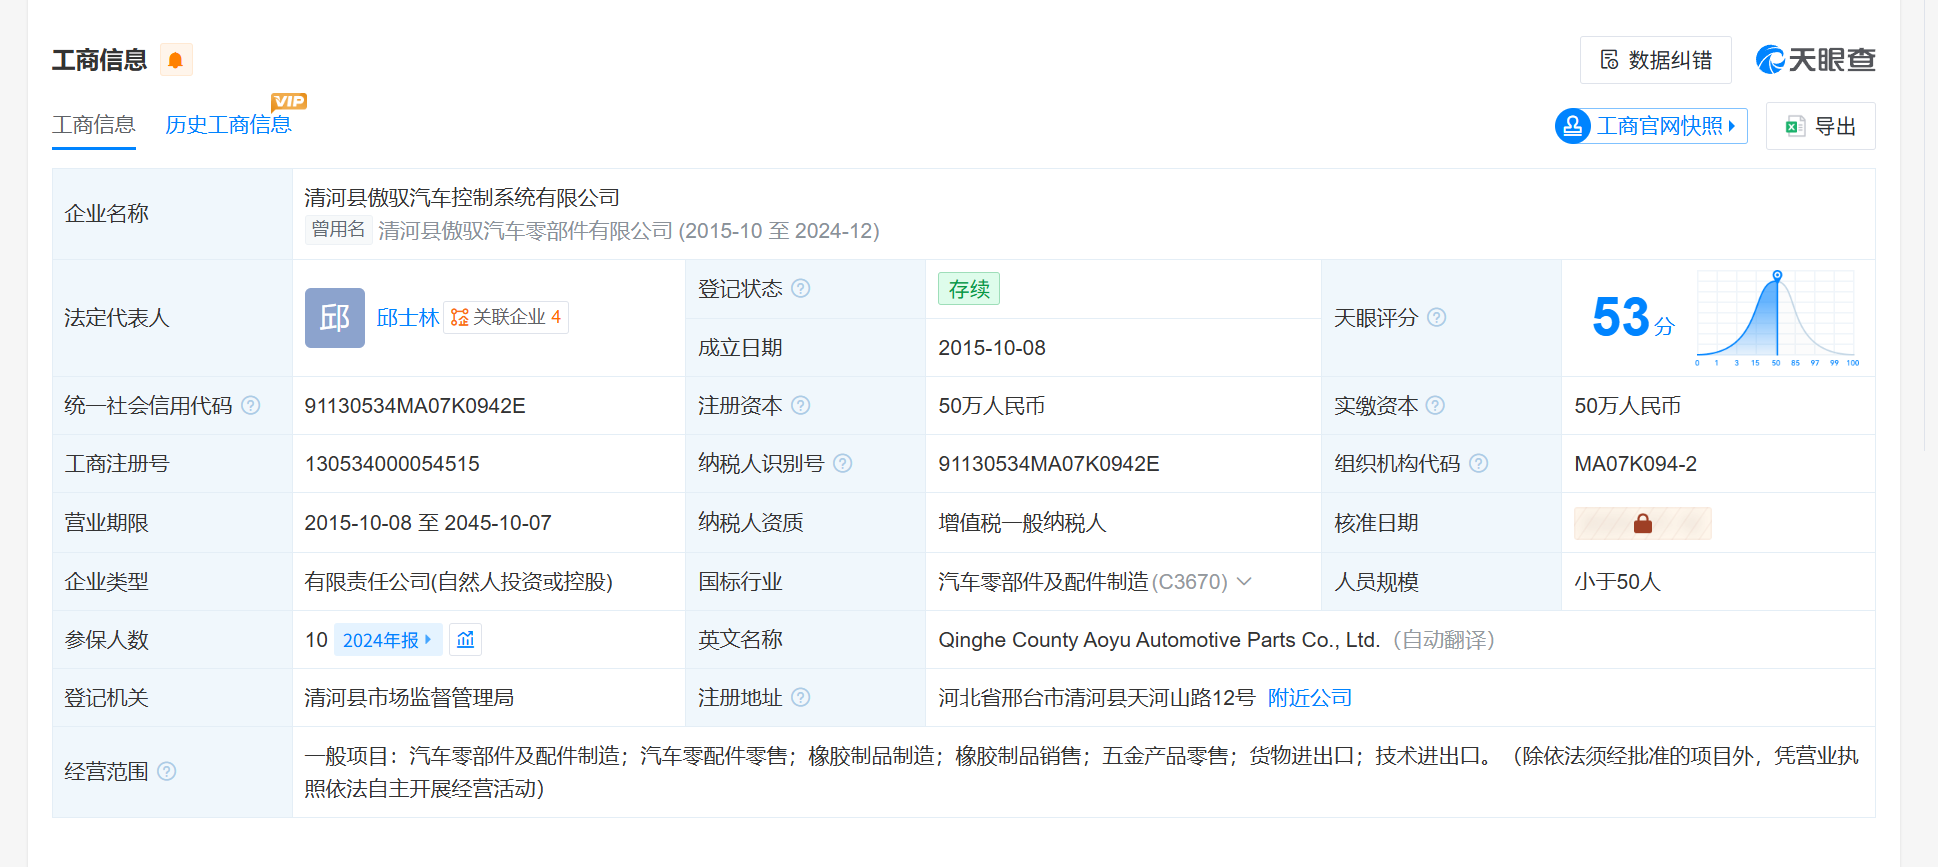Switch to the 历史工商信息 tab
Viewport: 1938px width, 867px height.
[x=228, y=125]
